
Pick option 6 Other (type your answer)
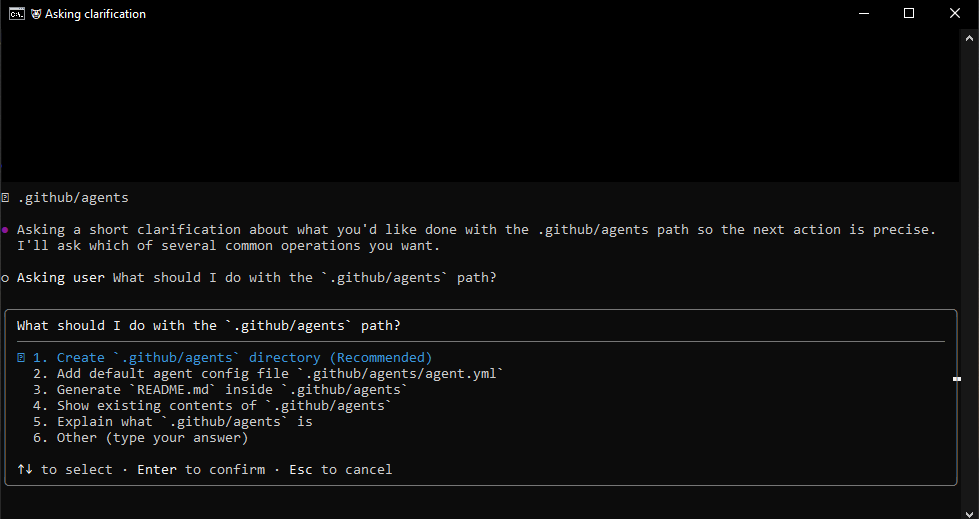[x=140, y=438]
